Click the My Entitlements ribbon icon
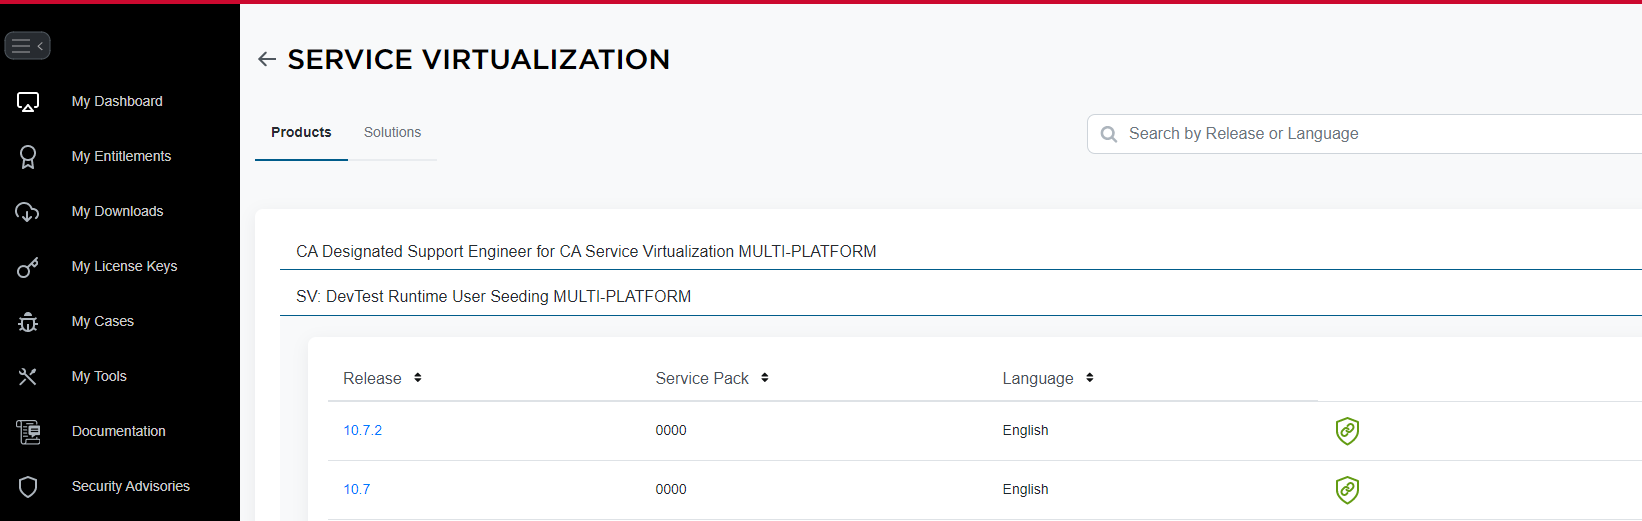Screen dimensions: 1642x521 pyautogui.click(x=28, y=157)
